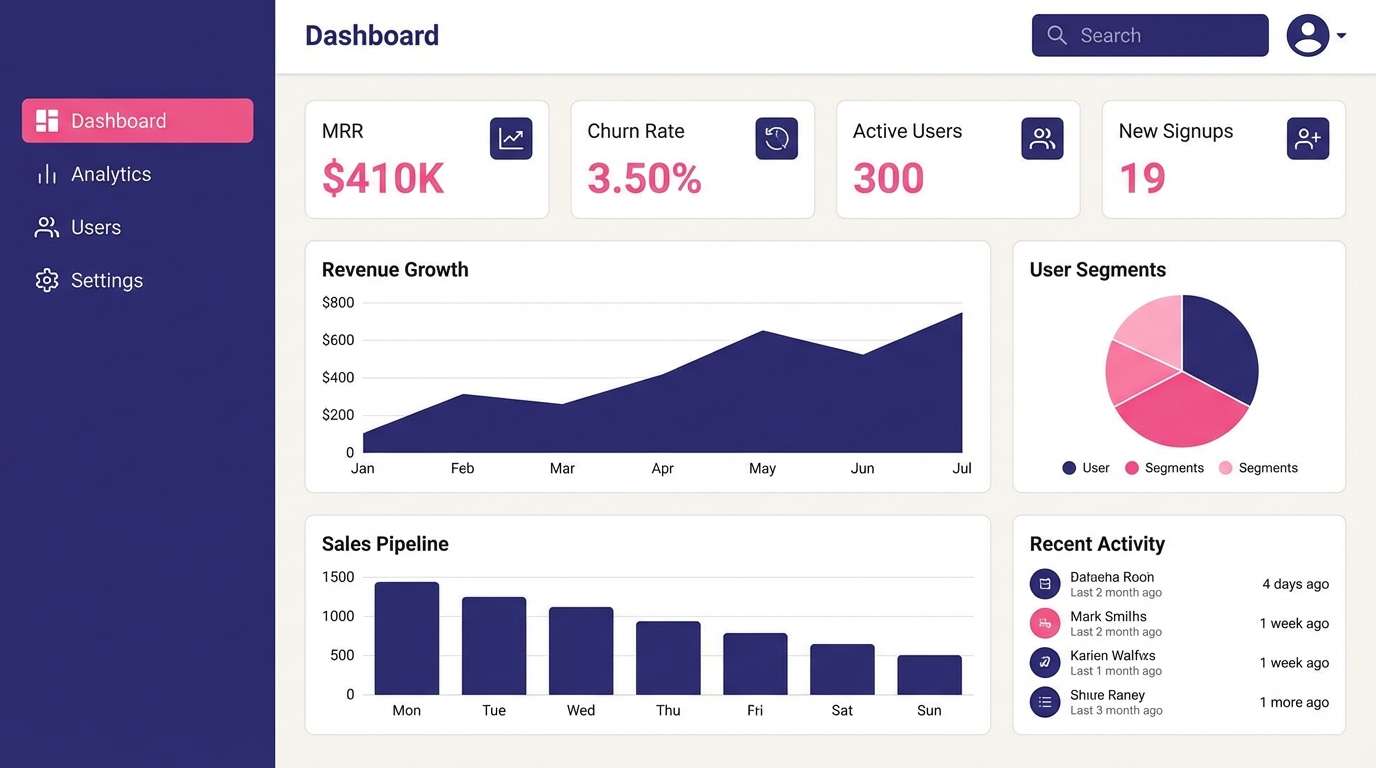Image resolution: width=1376 pixels, height=768 pixels.
Task: Click the search magnifier icon
Action: (x=1057, y=34)
